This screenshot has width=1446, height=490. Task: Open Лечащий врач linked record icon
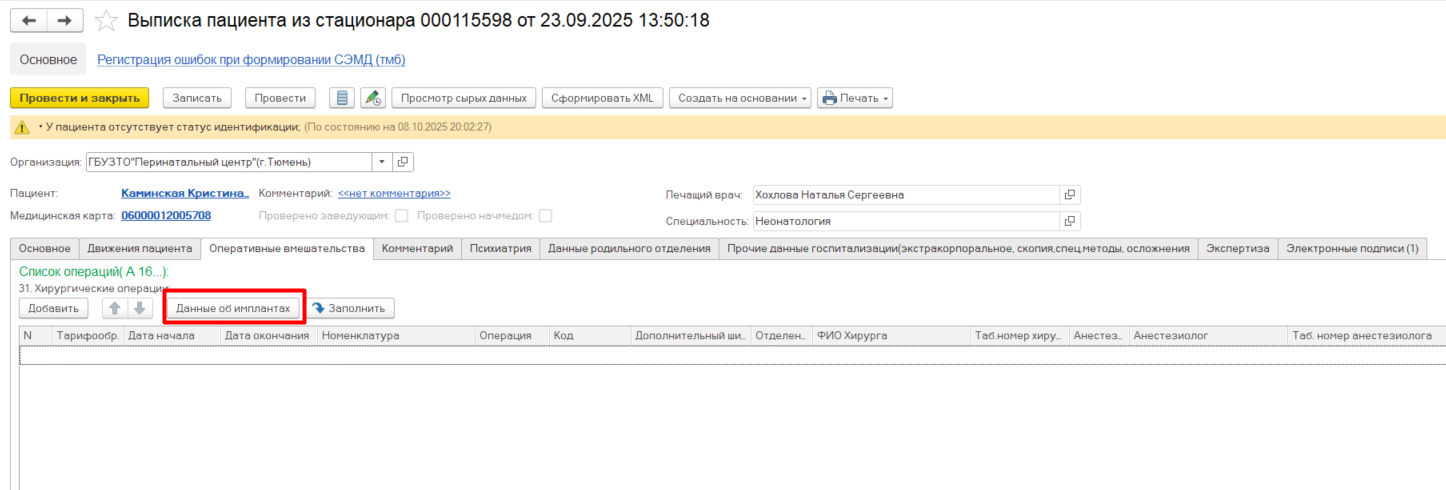pos(1069,195)
